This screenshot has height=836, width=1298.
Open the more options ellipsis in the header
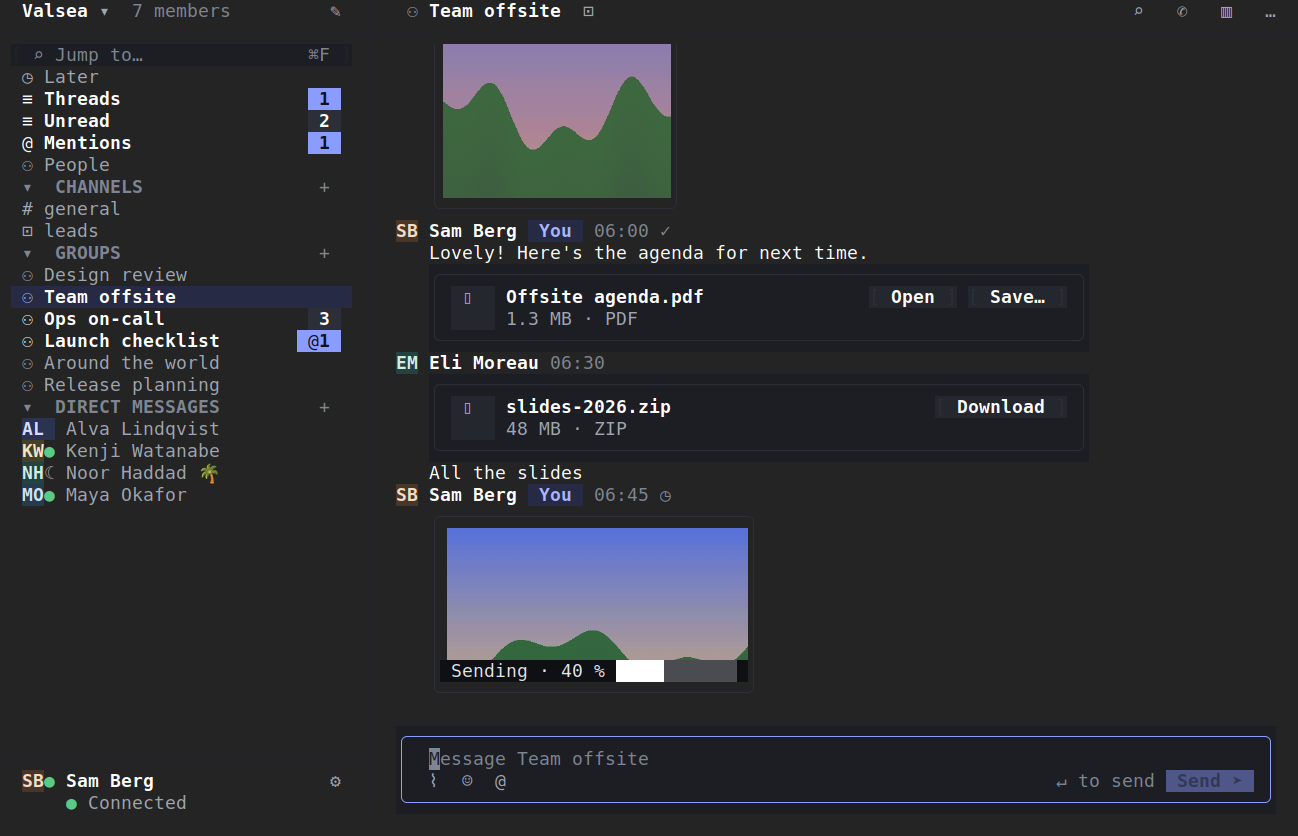pyautogui.click(x=1270, y=12)
